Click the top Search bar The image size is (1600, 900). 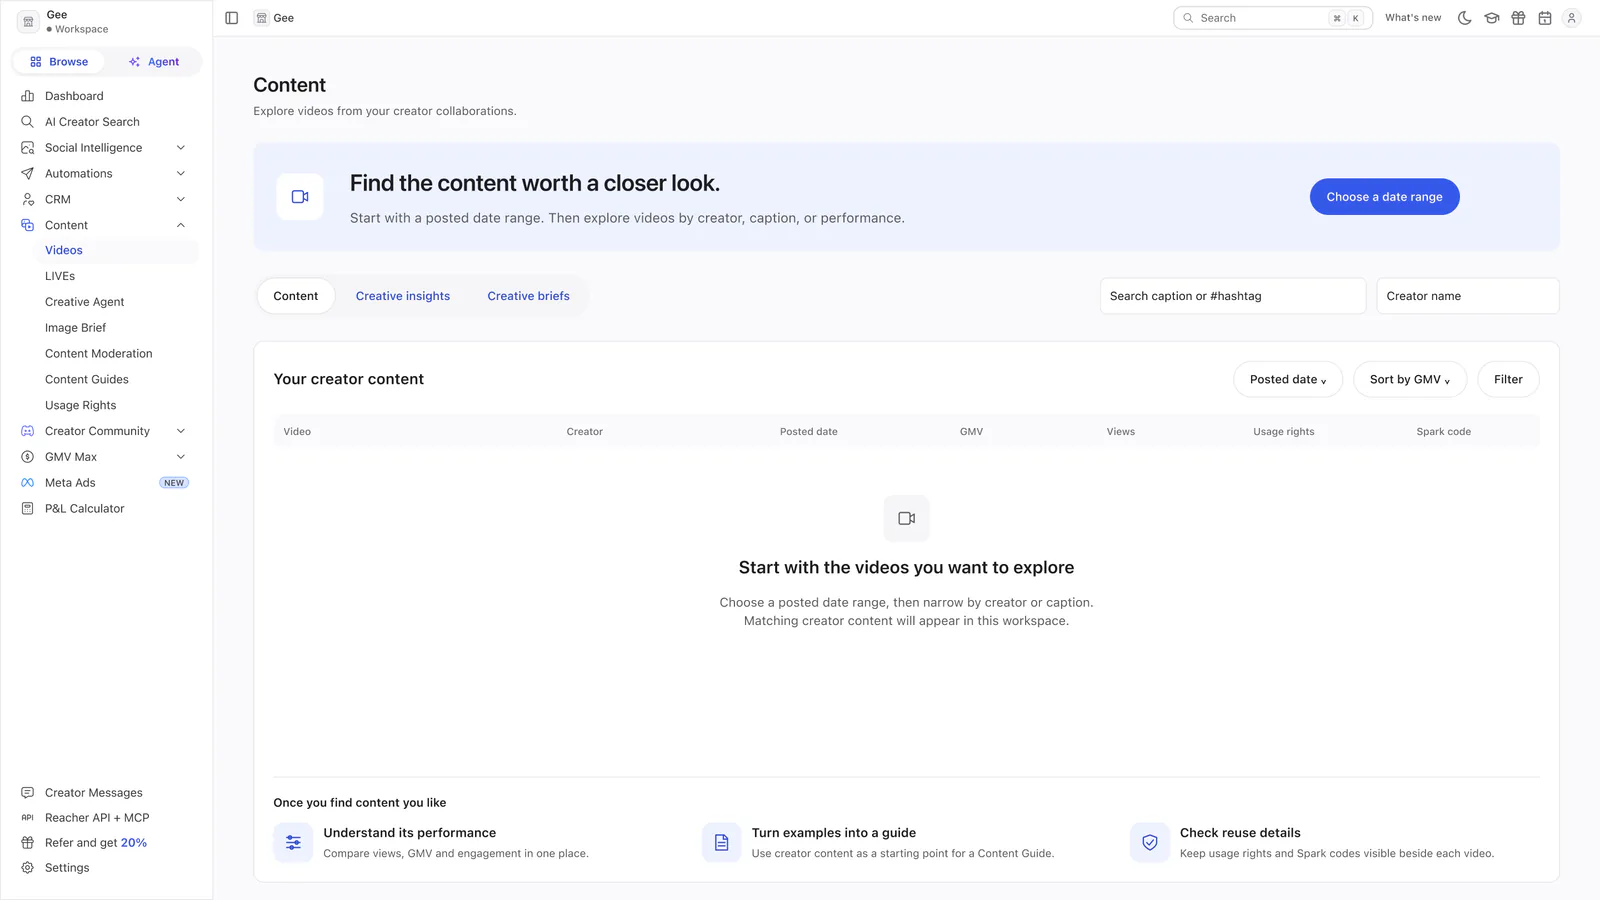pos(1273,18)
